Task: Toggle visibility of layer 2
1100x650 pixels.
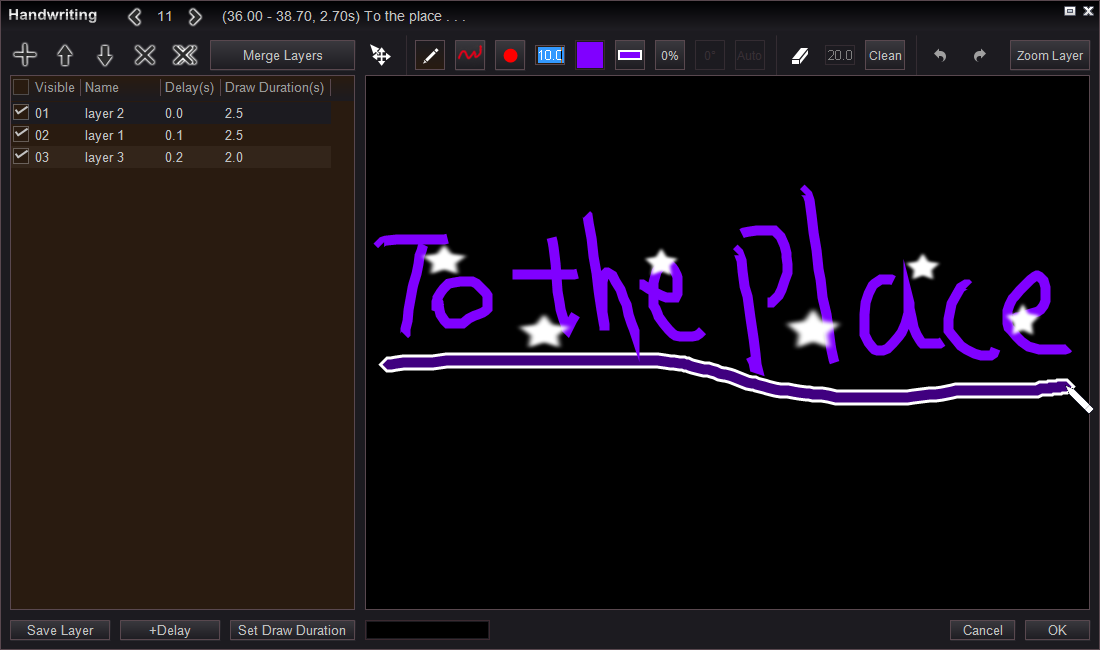Action: [x=21, y=112]
